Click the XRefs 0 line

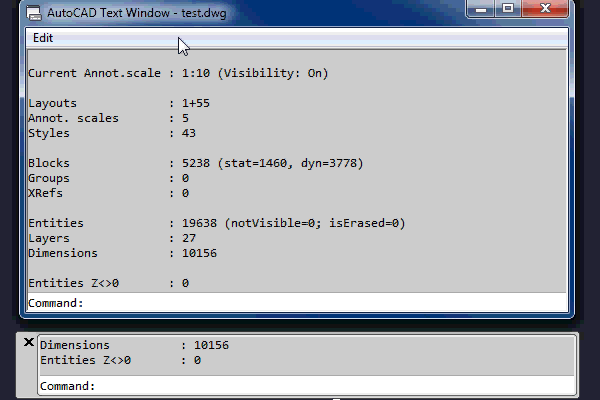(108, 193)
